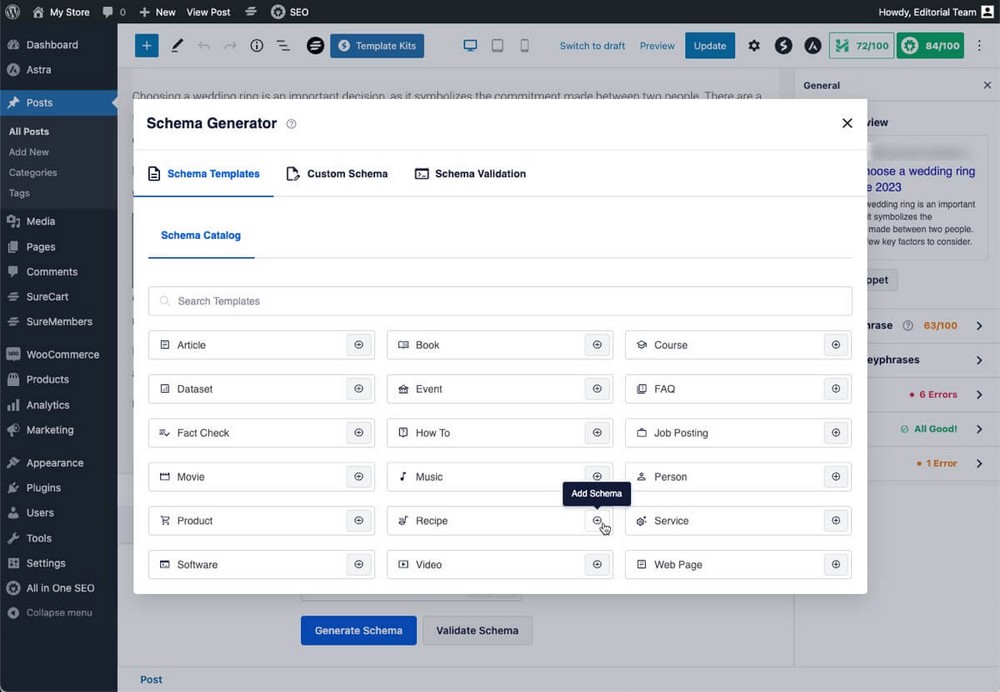The image size is (1000, 692).
Task: Go to Dashboard in sidebar
Action: click(59, 45)
